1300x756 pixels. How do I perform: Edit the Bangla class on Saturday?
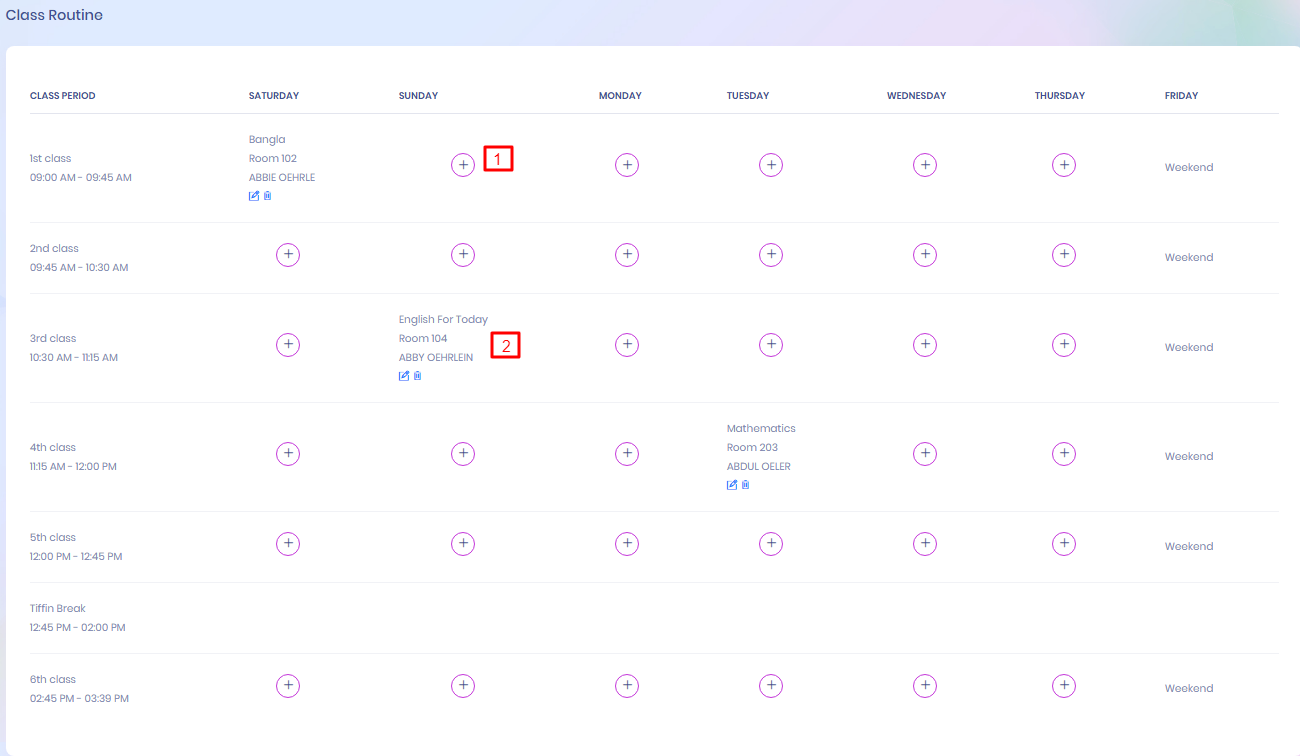pos(253,196)
